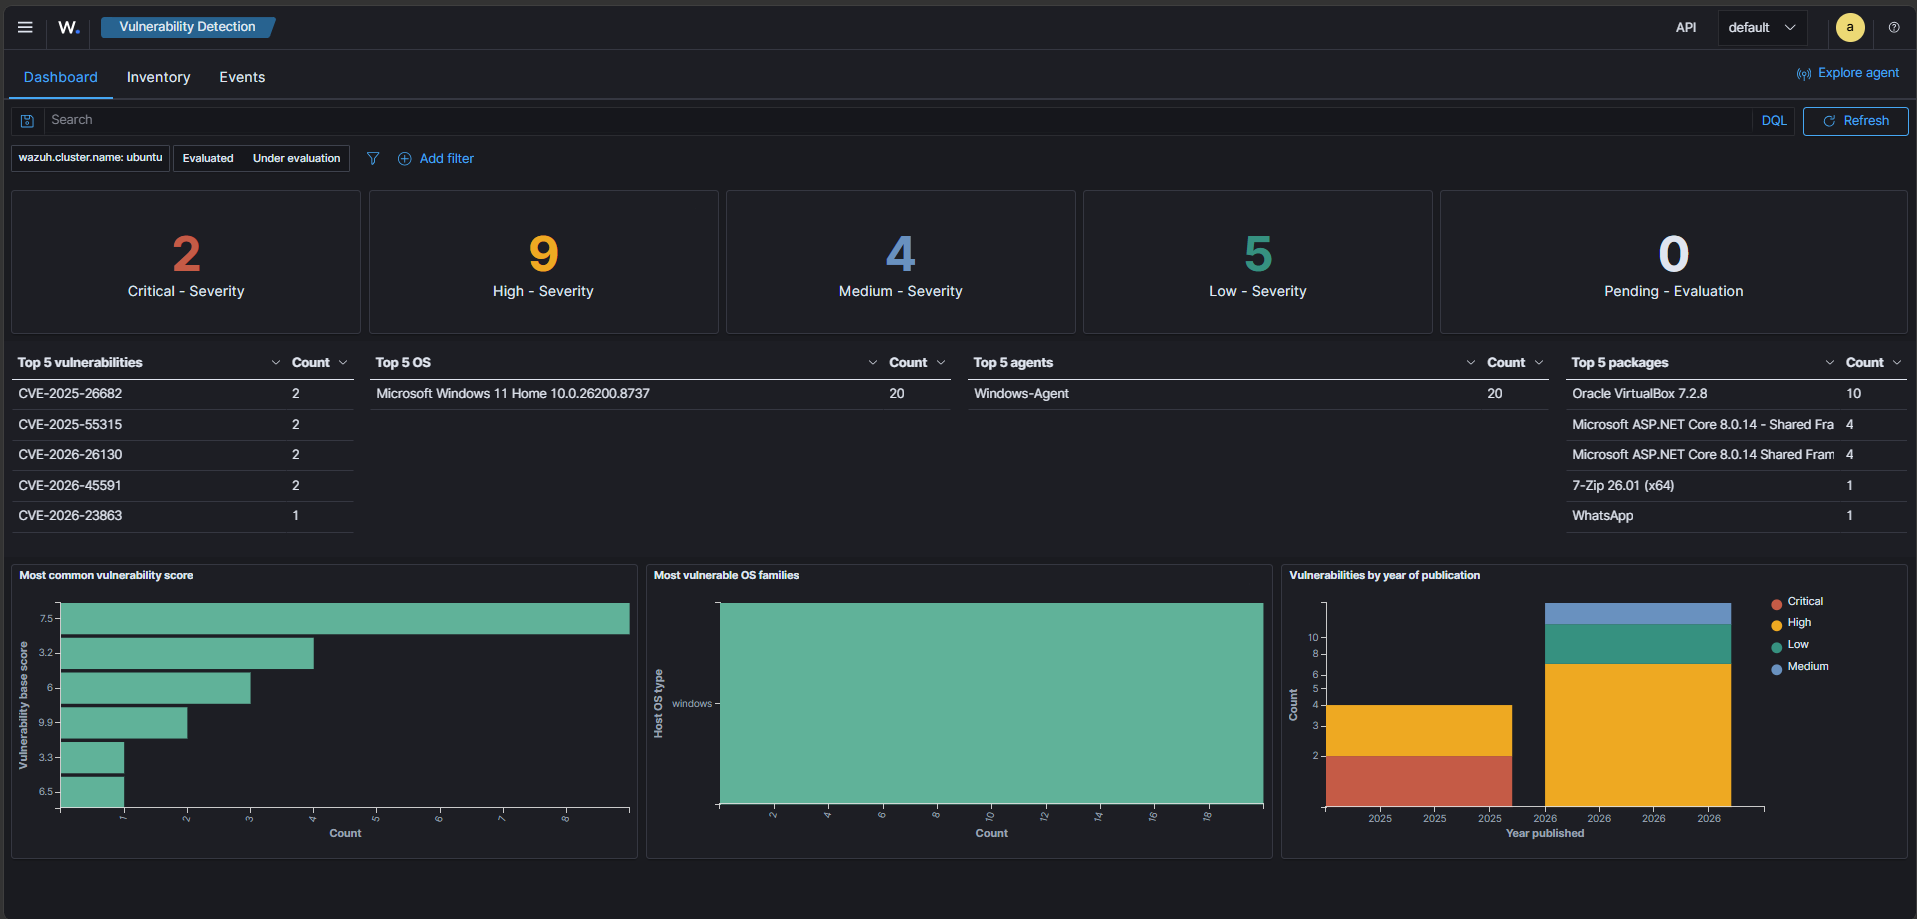Focus the Search query input
The image size is (1917, 919).
pos(900,120)
